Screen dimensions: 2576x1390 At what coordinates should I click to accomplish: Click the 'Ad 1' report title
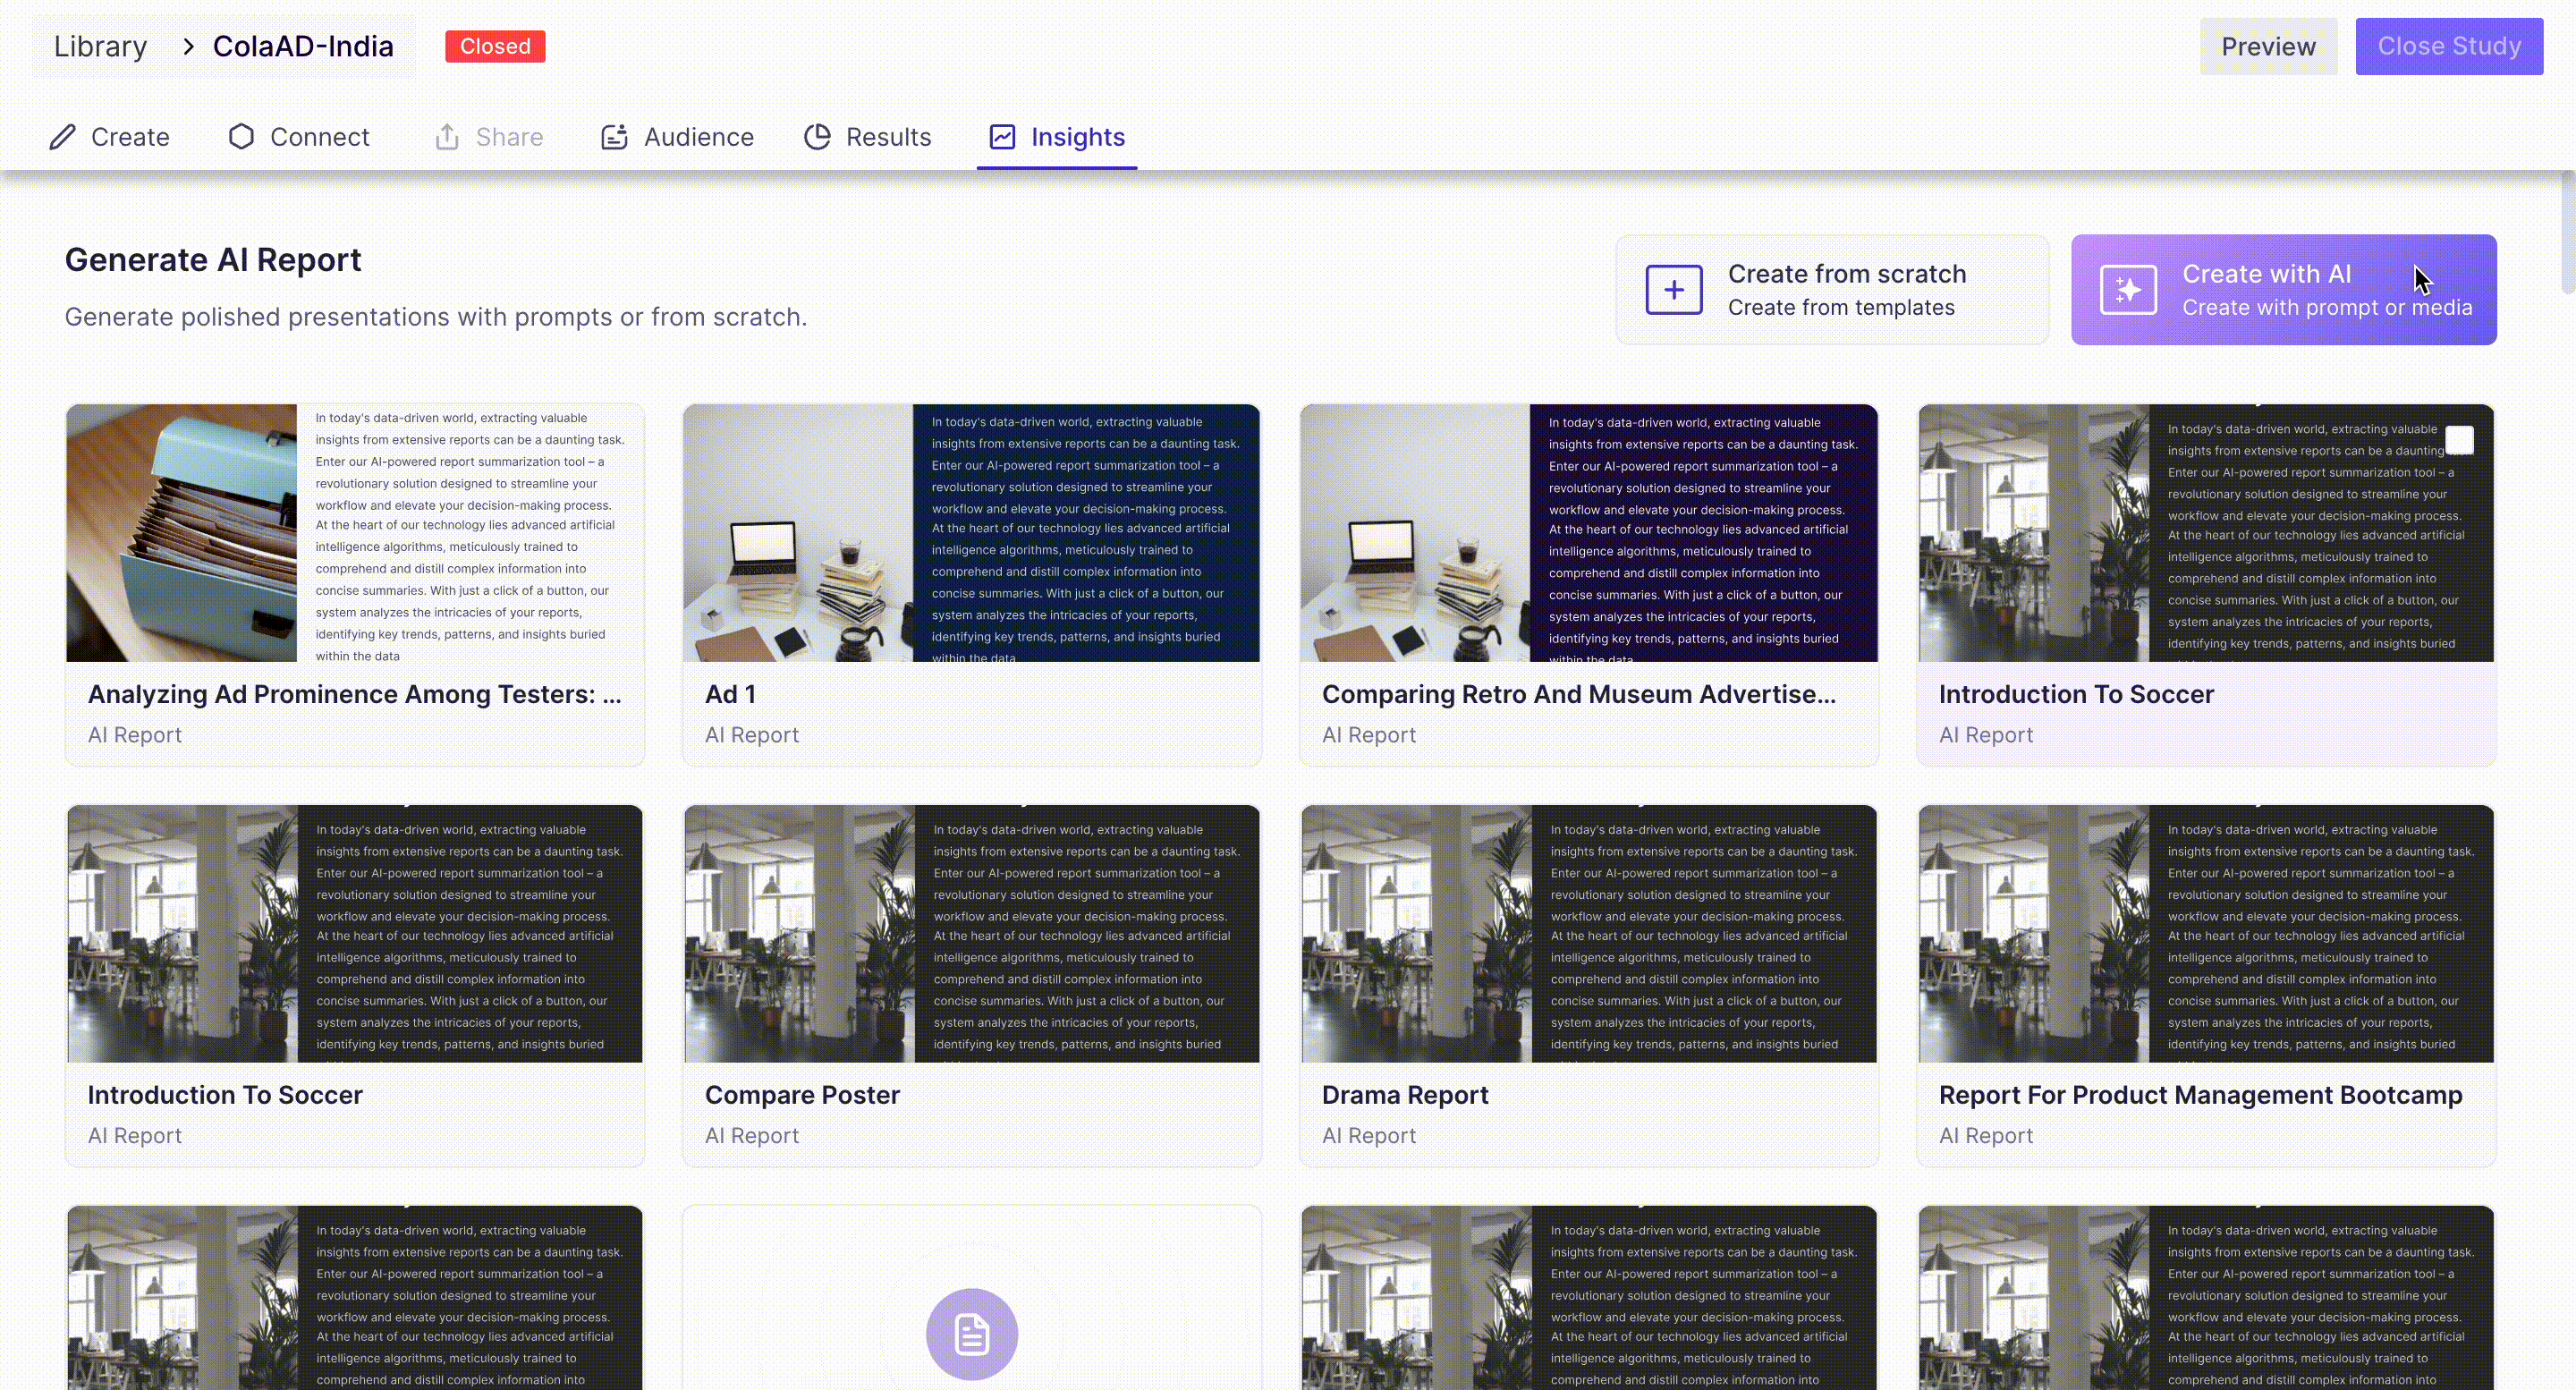pos(730,694)
